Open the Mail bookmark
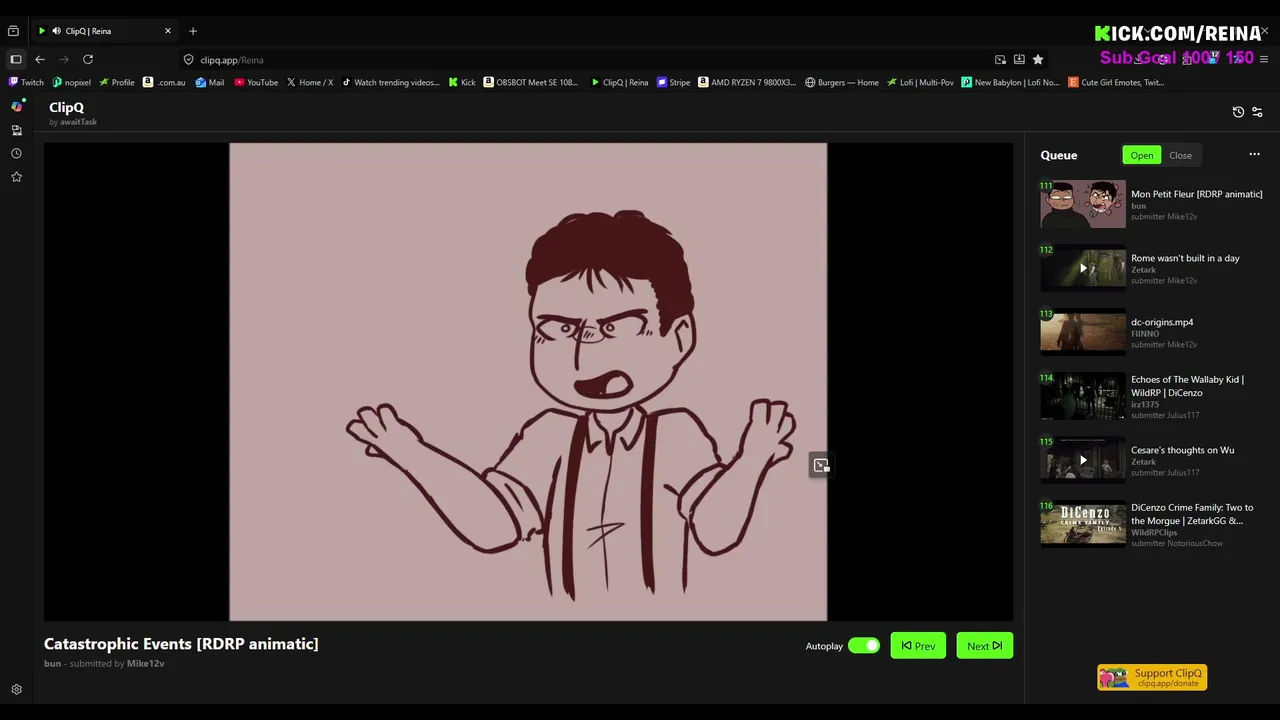This screenshot has height=720, width=1280. coord(210,82)
